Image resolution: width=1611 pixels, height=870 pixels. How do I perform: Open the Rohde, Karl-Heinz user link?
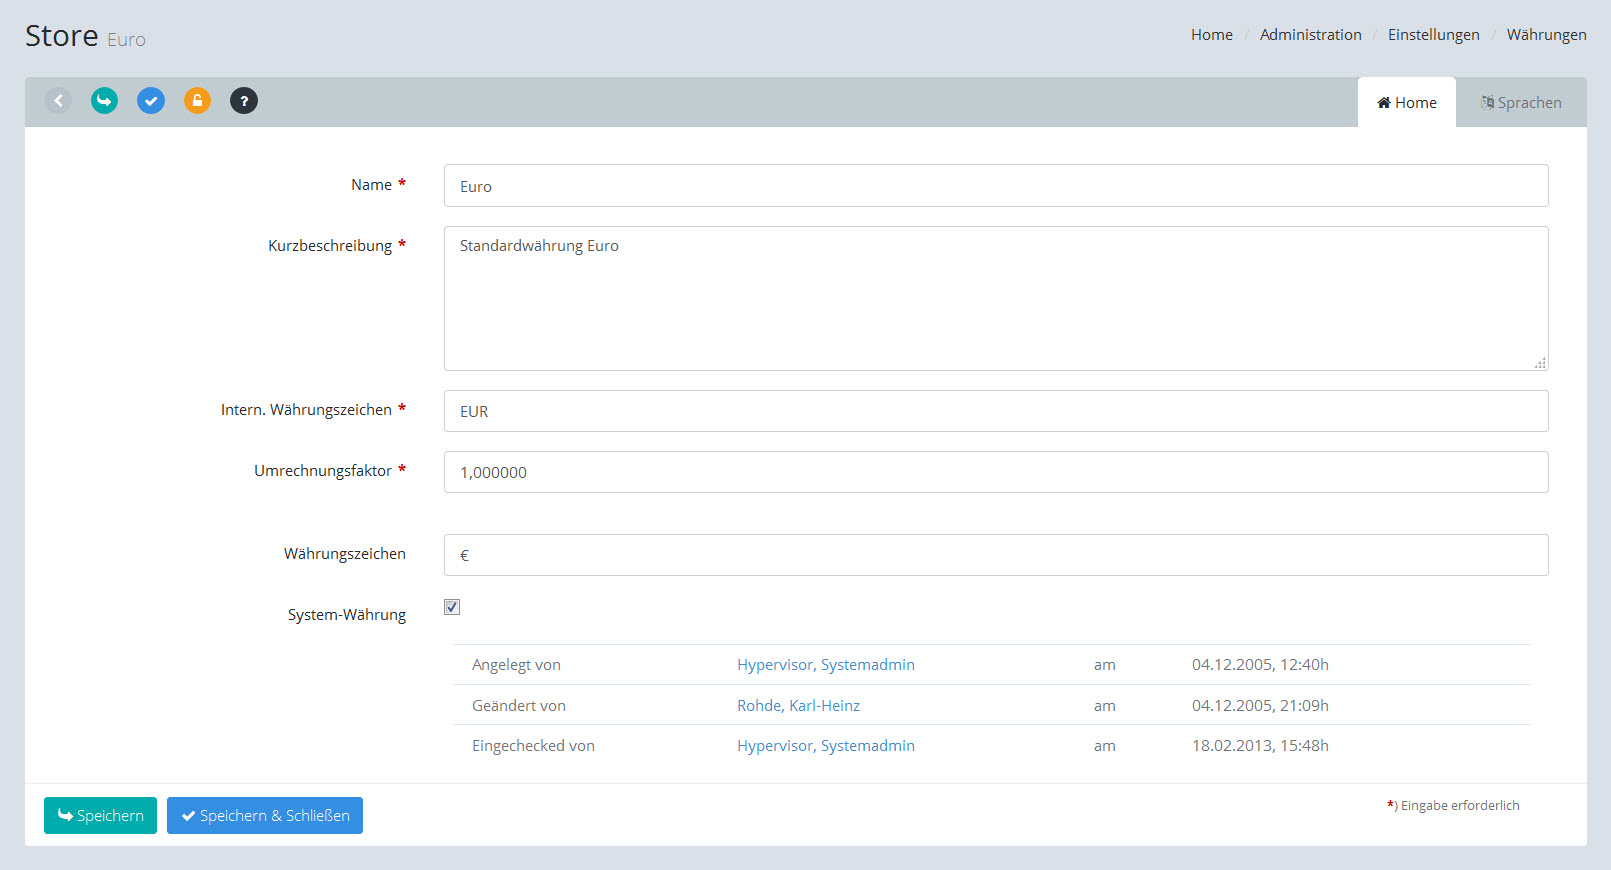point(798,706)
